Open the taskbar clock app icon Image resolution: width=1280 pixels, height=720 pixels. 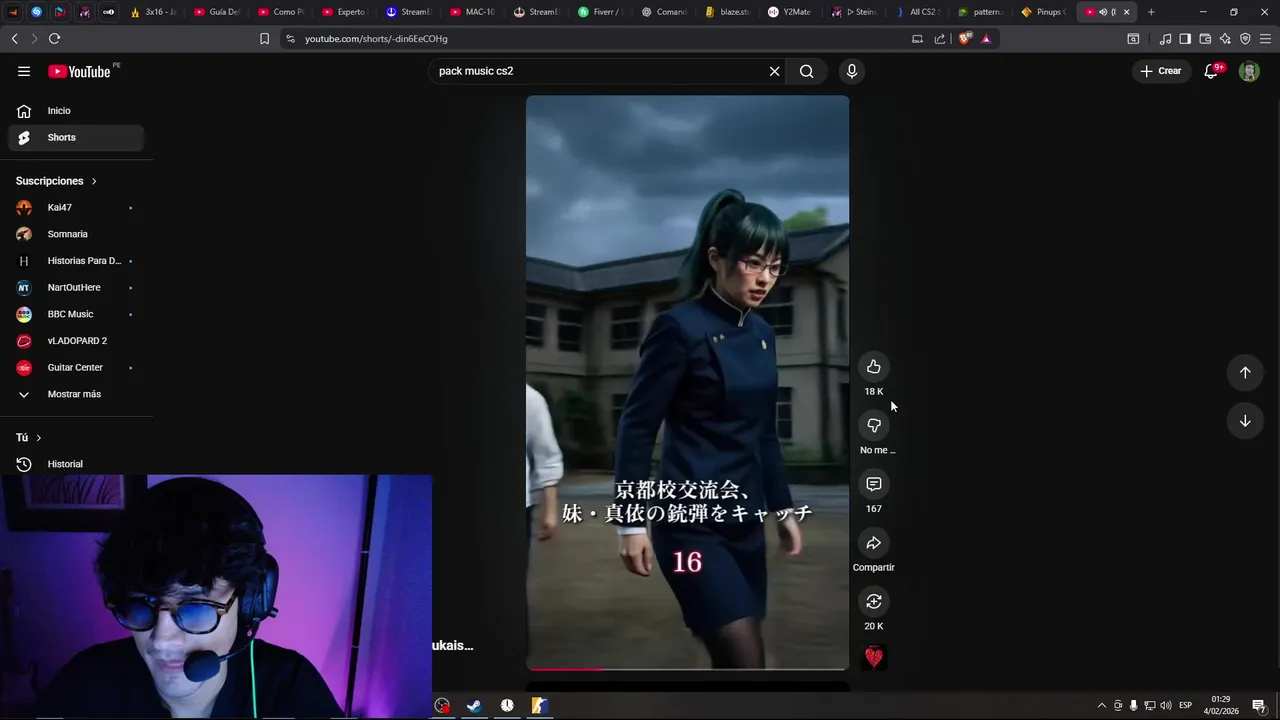(507, 705)
